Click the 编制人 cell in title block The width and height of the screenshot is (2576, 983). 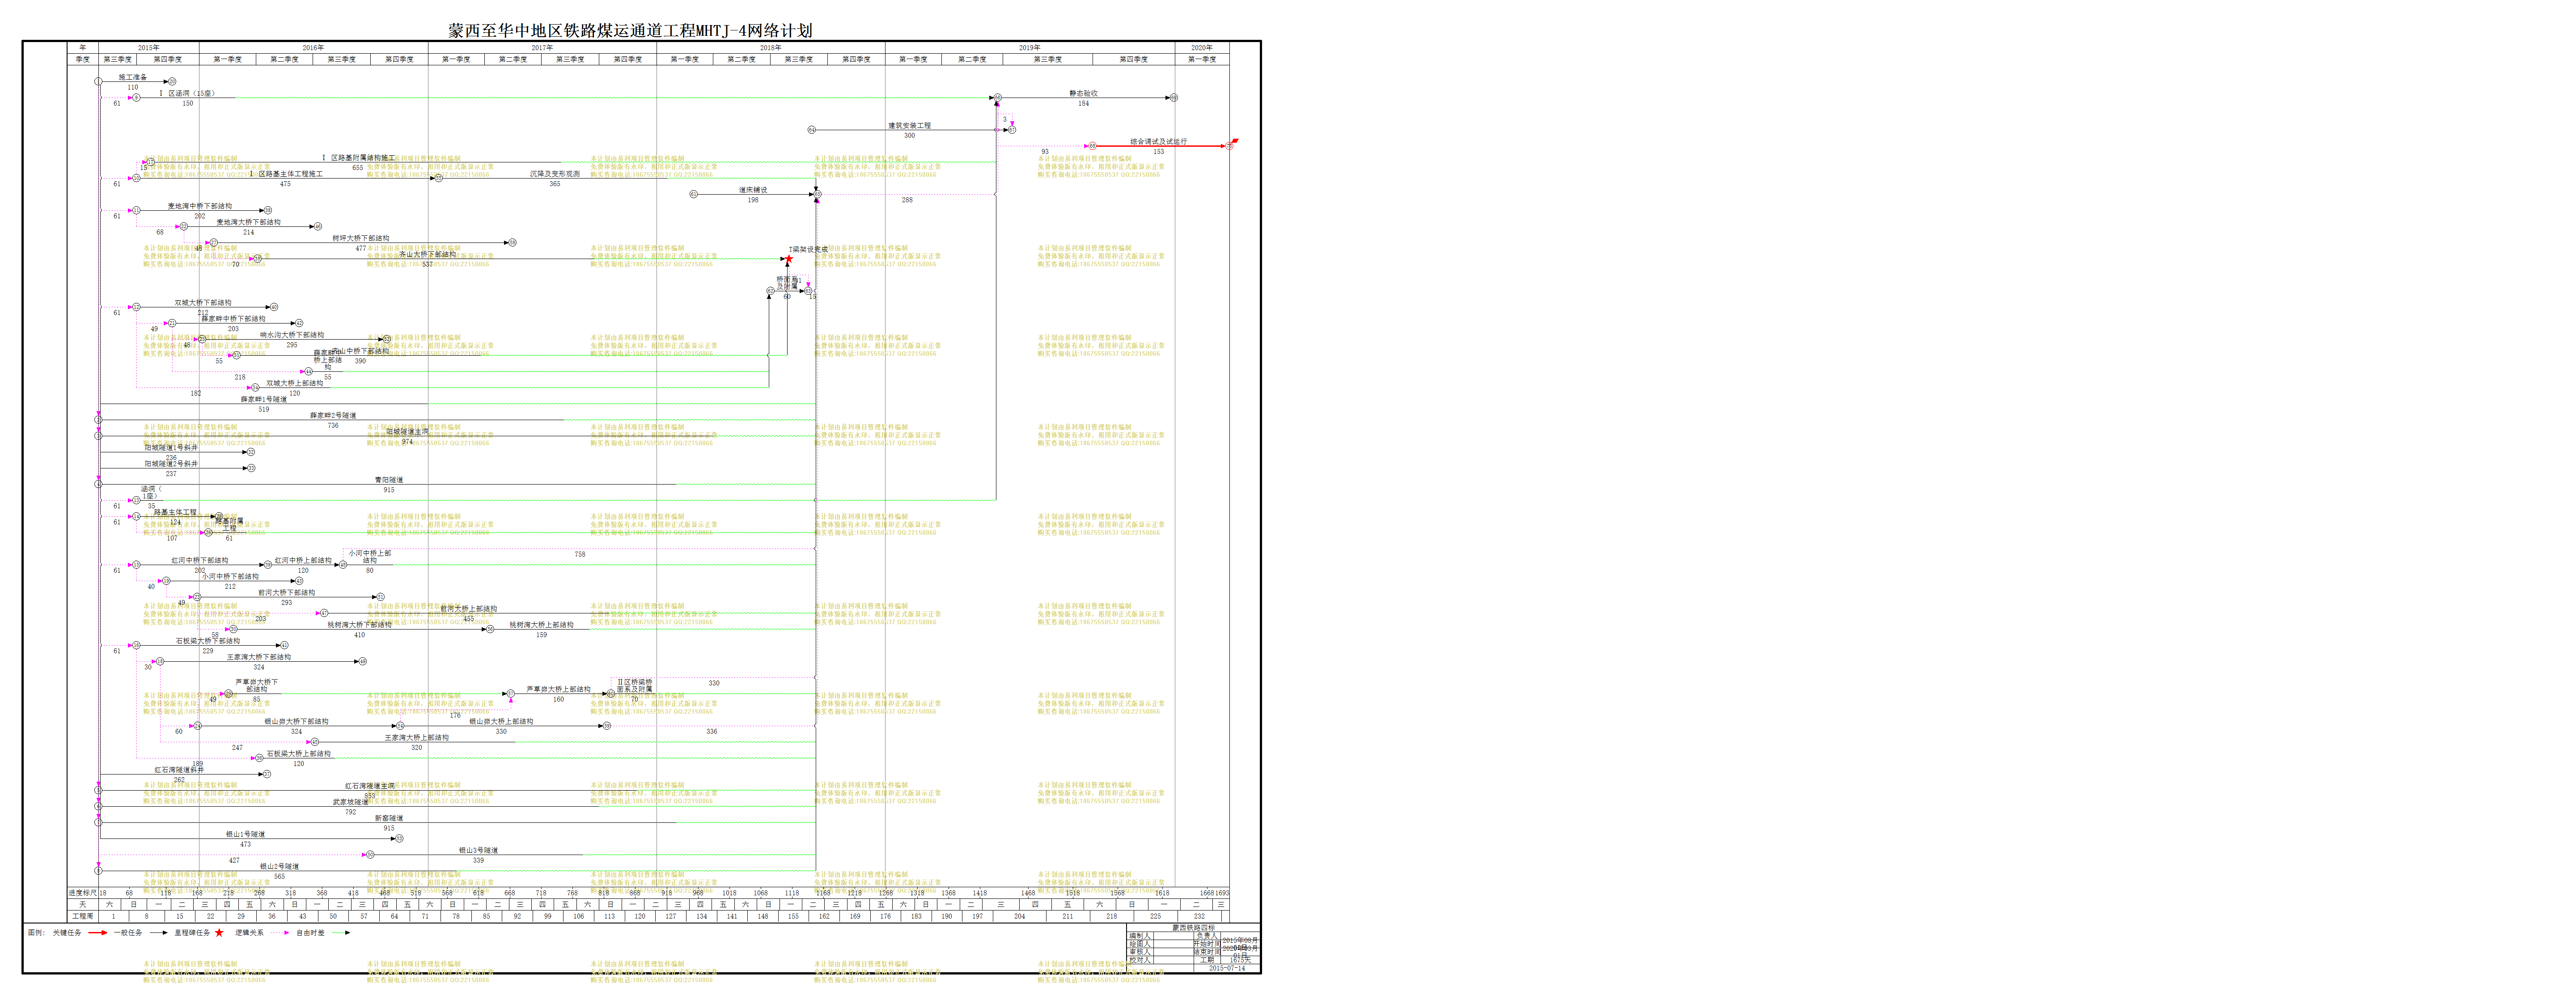click(1139, 935)
